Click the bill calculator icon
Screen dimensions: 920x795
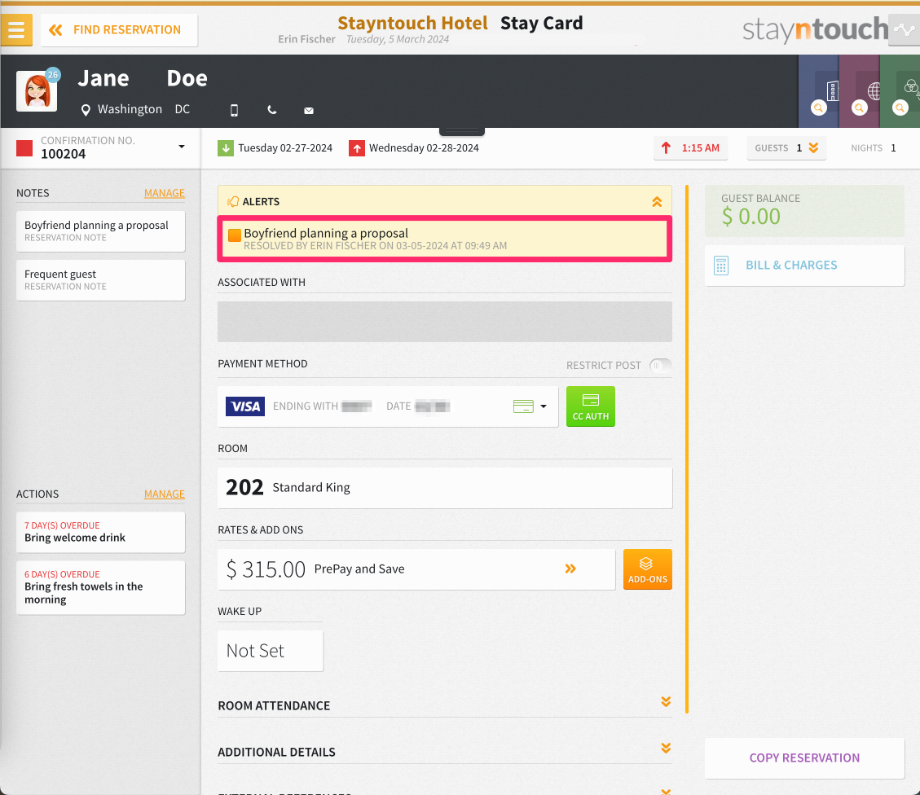coord(721,265)
